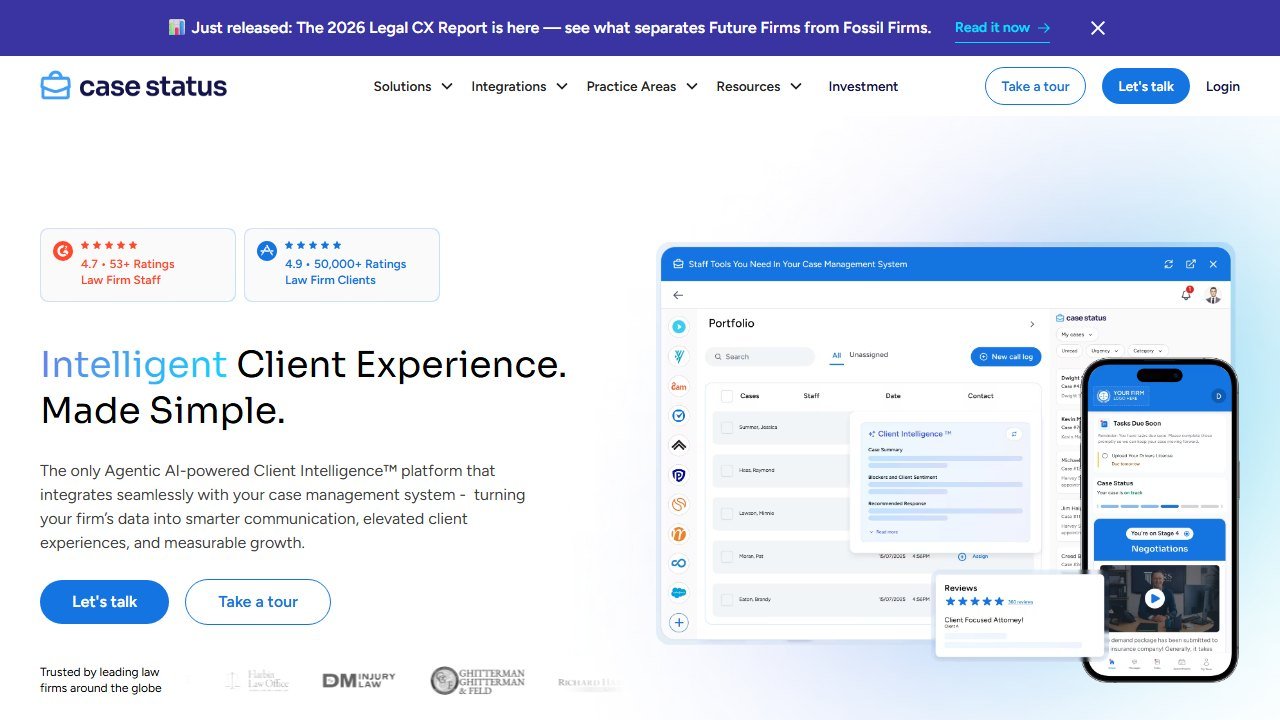
Task: Select the Upload Your Driver's License radio button
Action: (1104, 455)
